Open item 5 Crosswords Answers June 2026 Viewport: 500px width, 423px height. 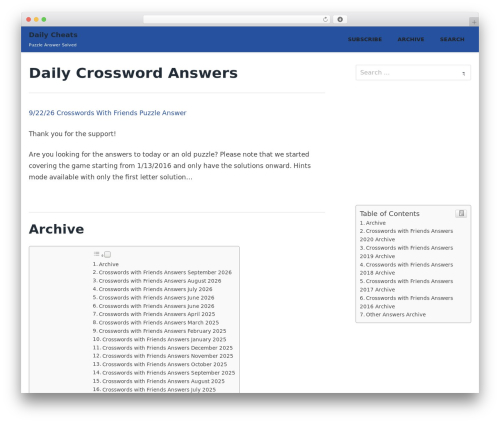point(153,298)
